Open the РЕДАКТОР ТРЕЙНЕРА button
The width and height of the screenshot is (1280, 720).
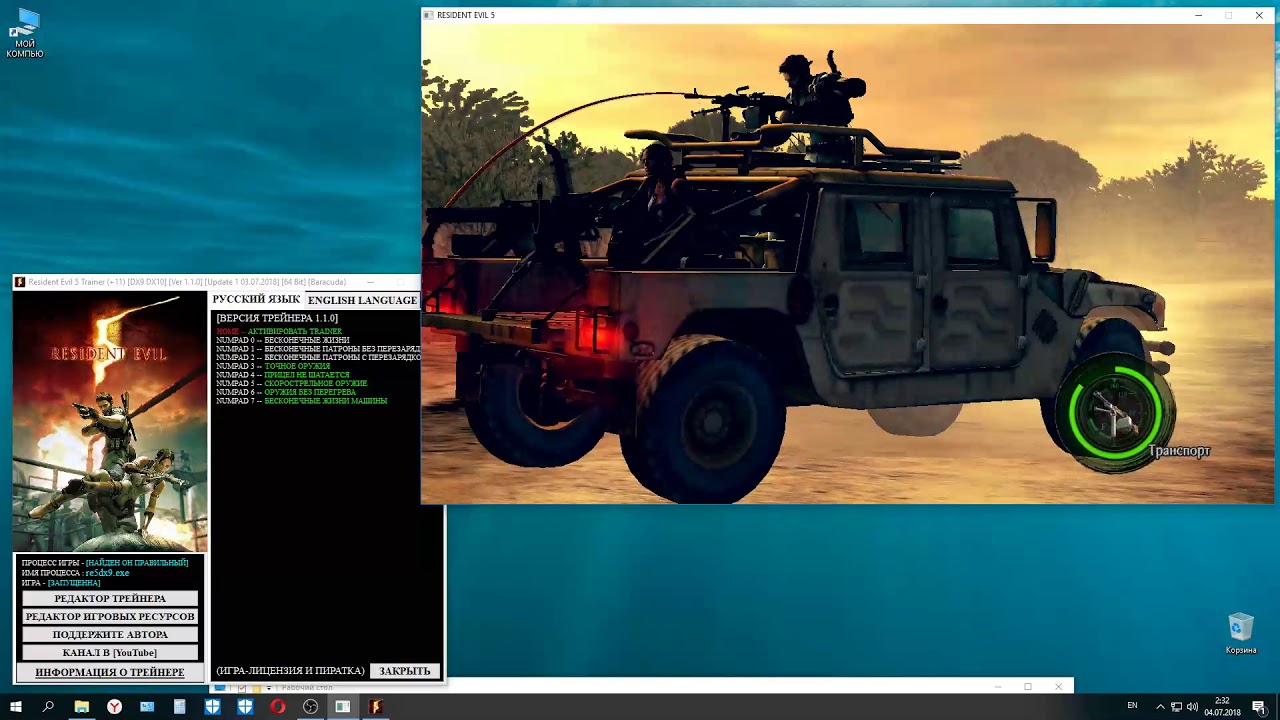110,598
